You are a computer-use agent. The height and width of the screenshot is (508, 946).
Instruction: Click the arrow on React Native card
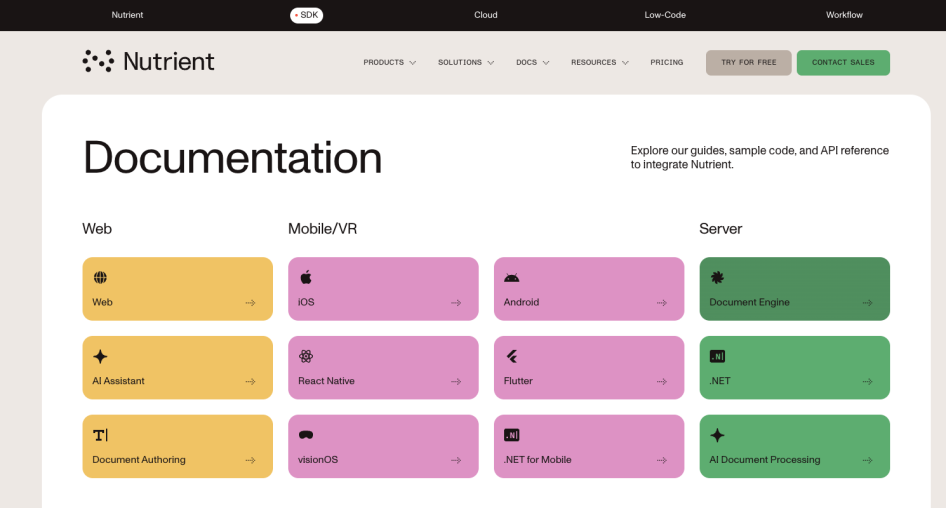coord(456,381)
